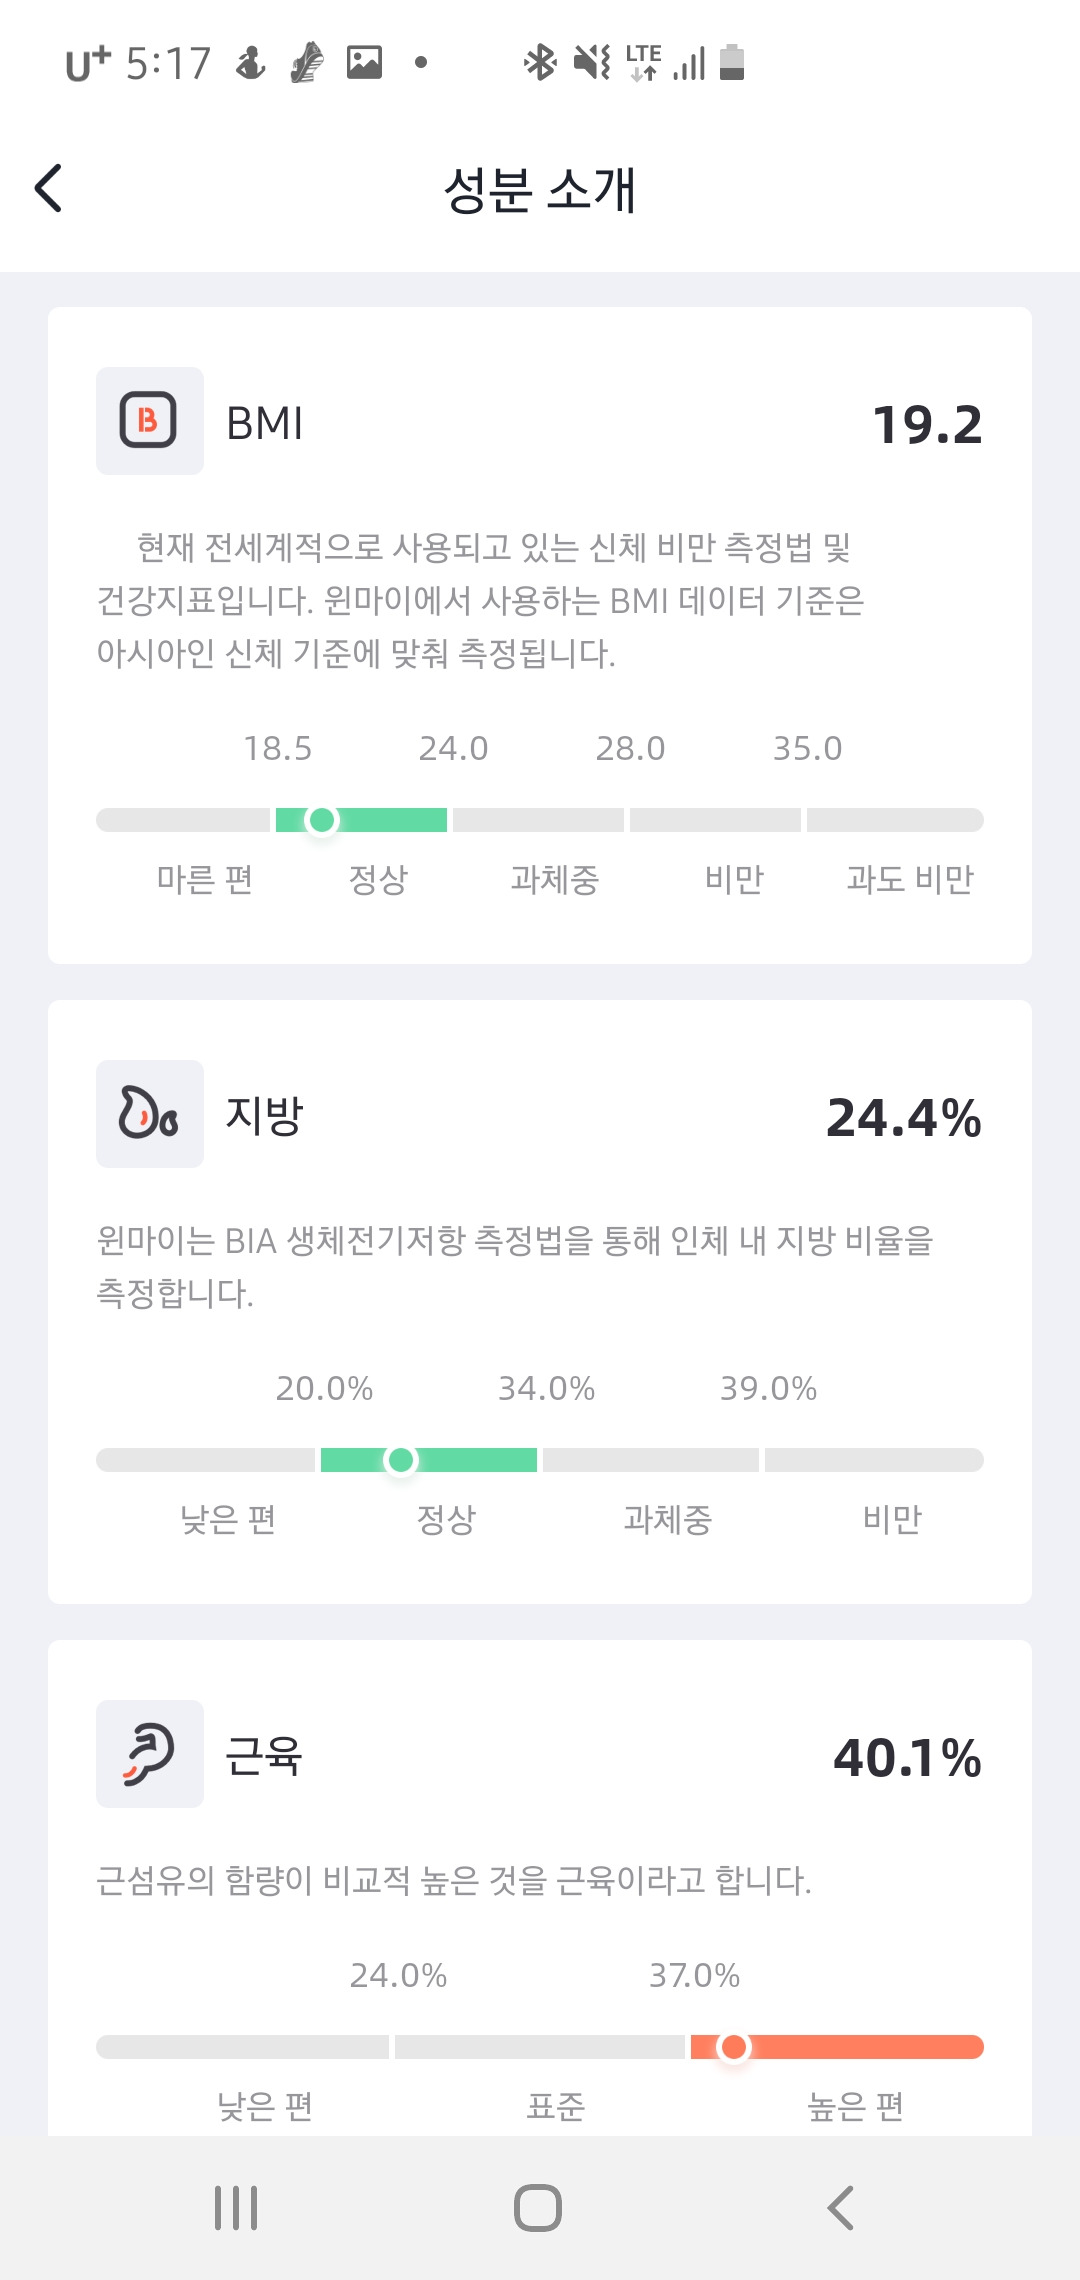Screen dimensions: 1080x2280
Task: Tap the BMI slider indicator dot
Action: (322, 820)
